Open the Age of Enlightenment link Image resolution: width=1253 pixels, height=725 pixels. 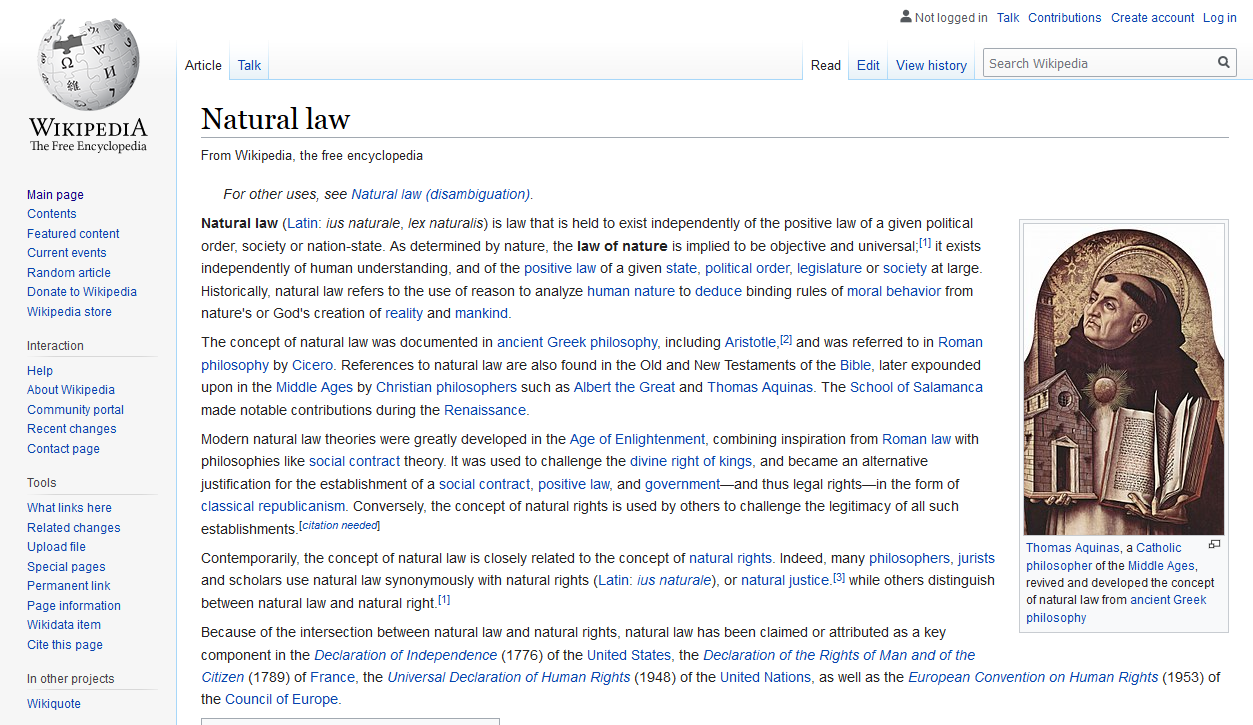637,439
